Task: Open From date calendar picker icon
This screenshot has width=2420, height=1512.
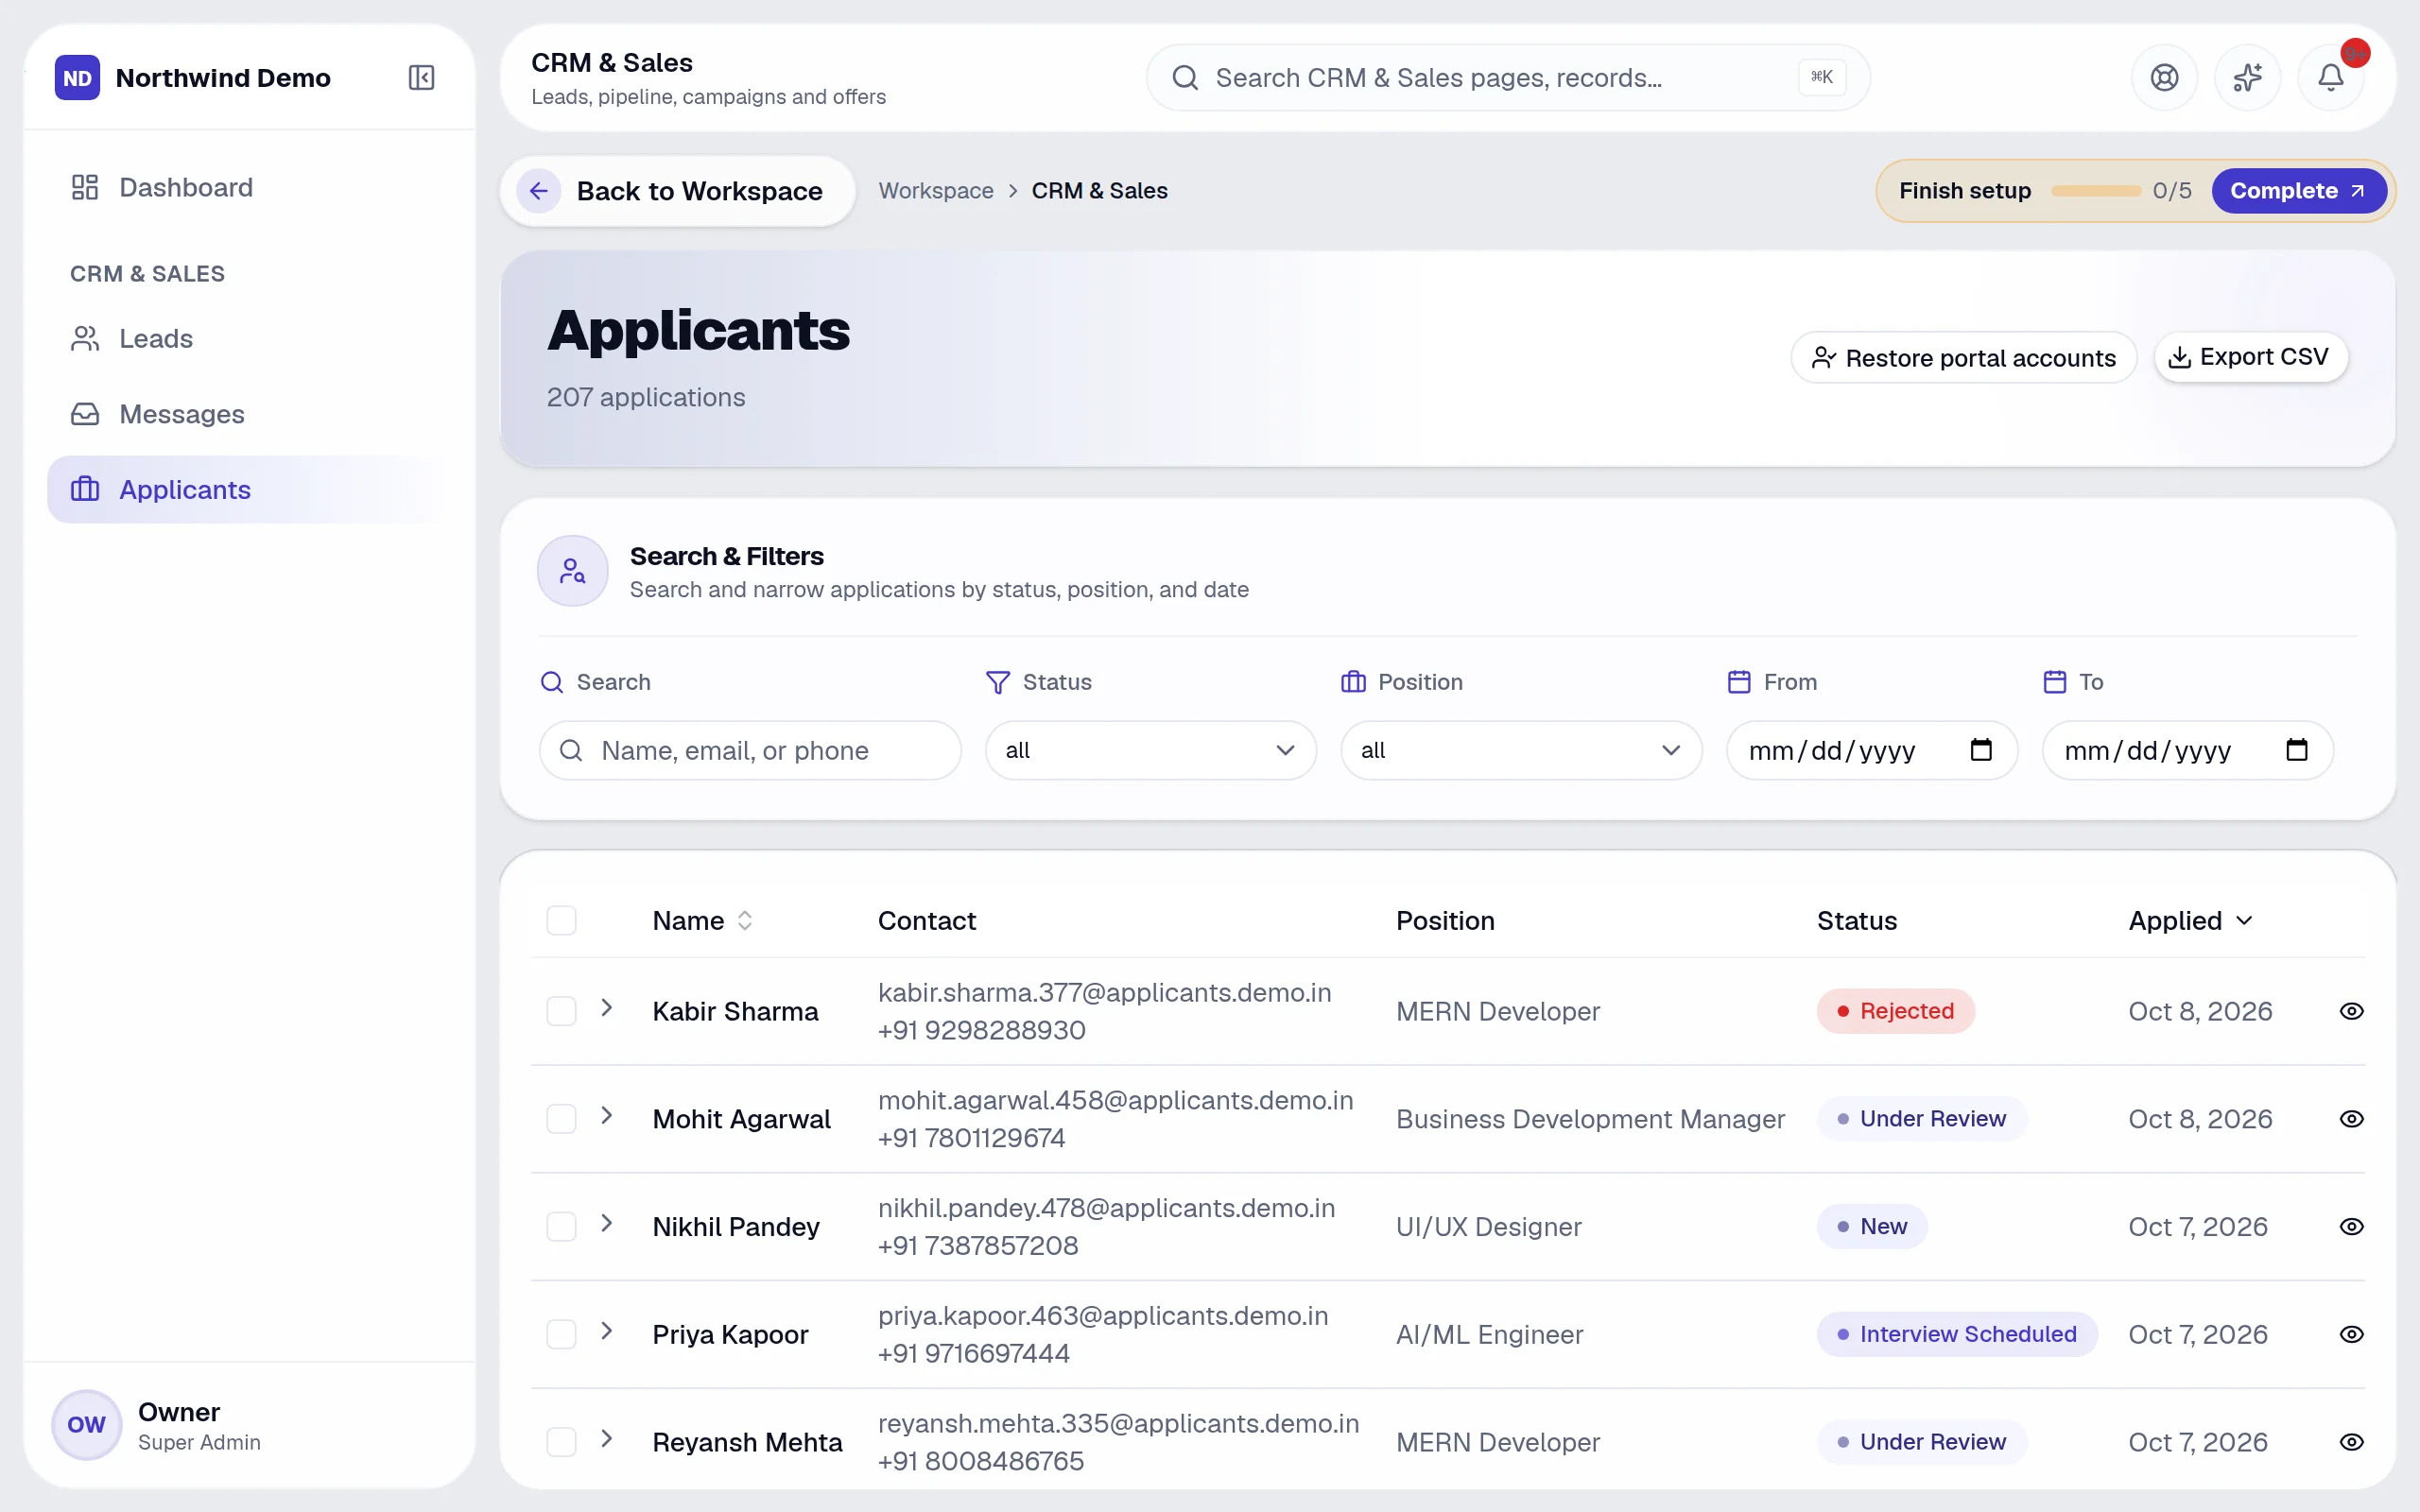Action: (x=1981, y=750)
